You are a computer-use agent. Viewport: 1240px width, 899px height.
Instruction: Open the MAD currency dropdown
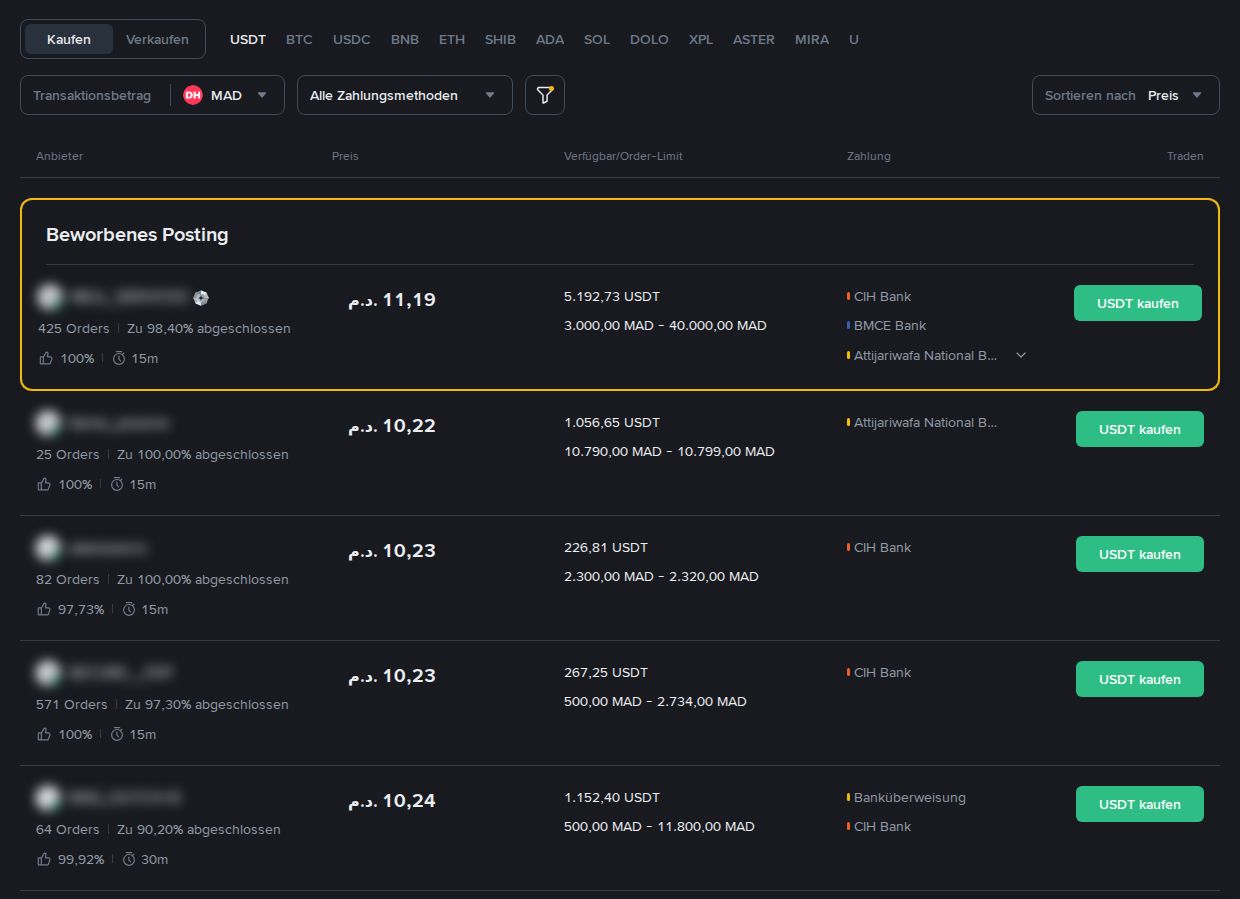coord(227,95)
